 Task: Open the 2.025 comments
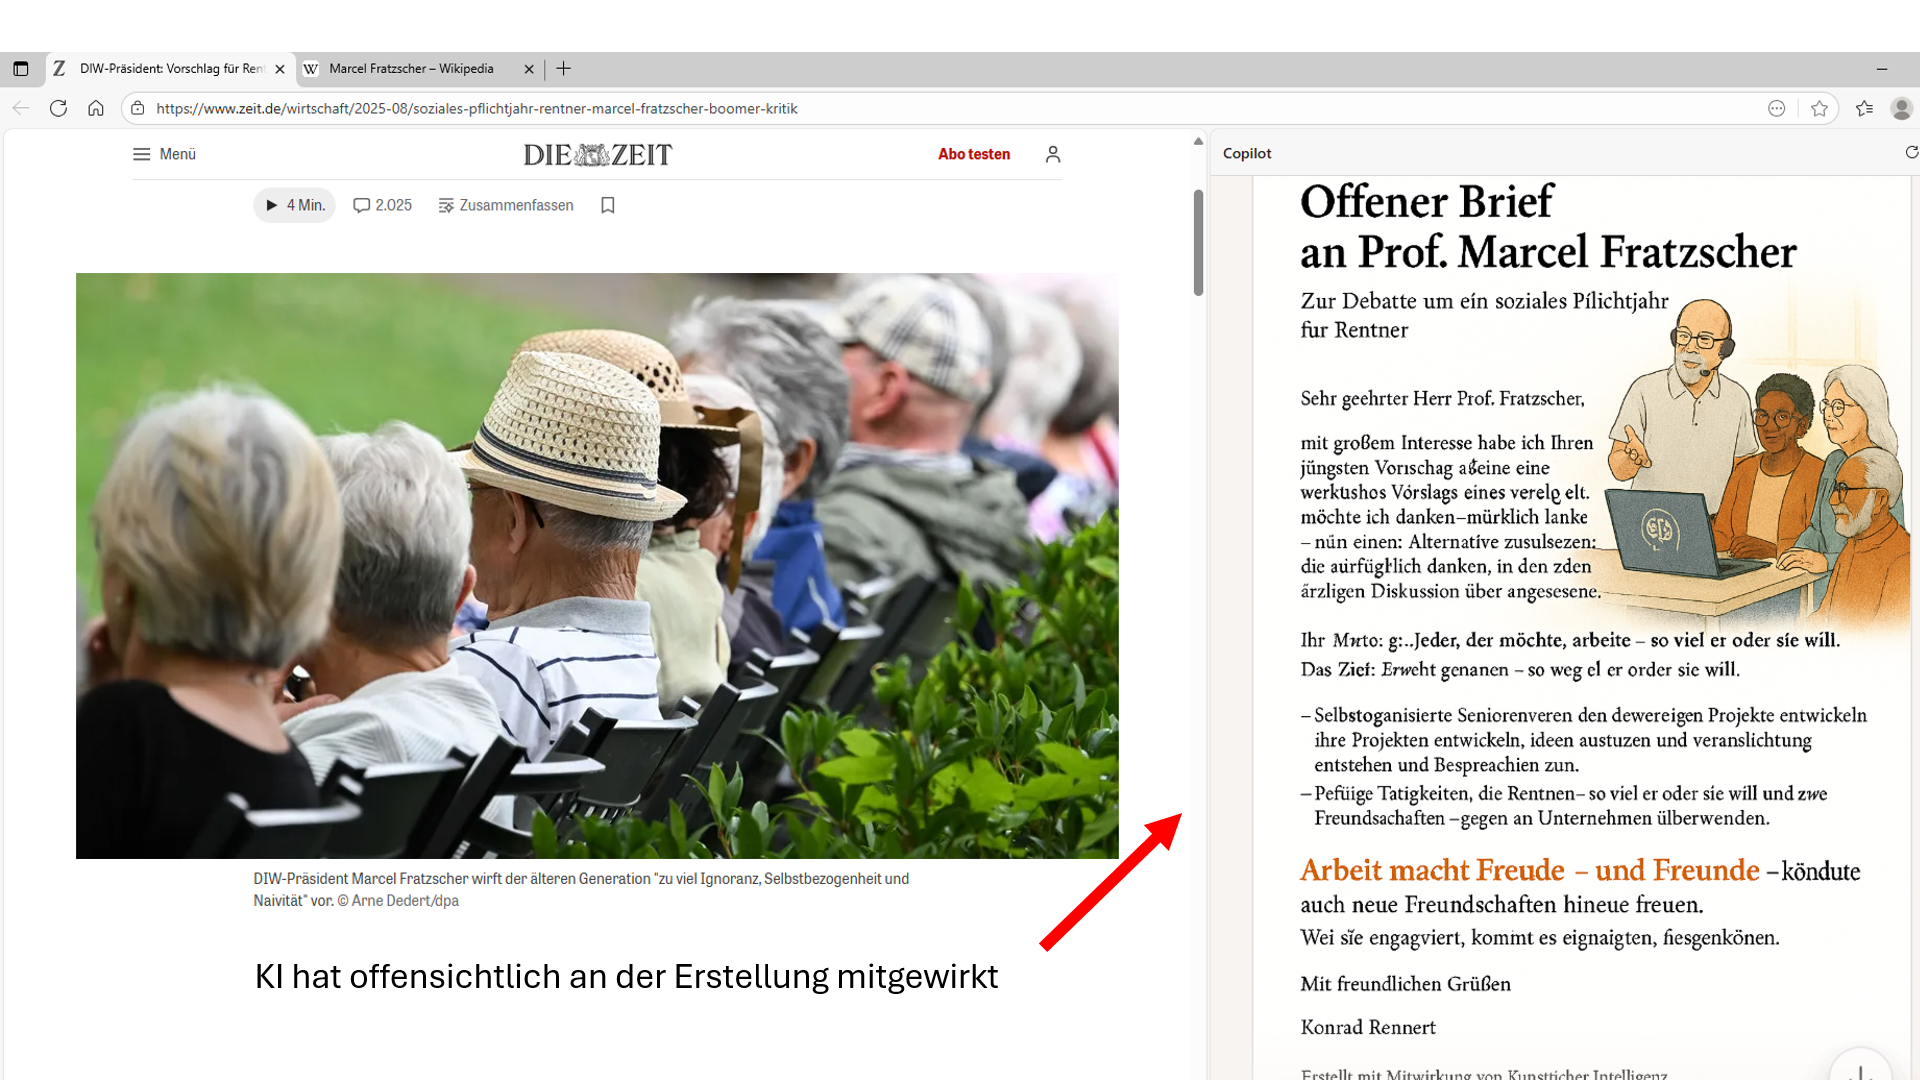pos(382,205)
